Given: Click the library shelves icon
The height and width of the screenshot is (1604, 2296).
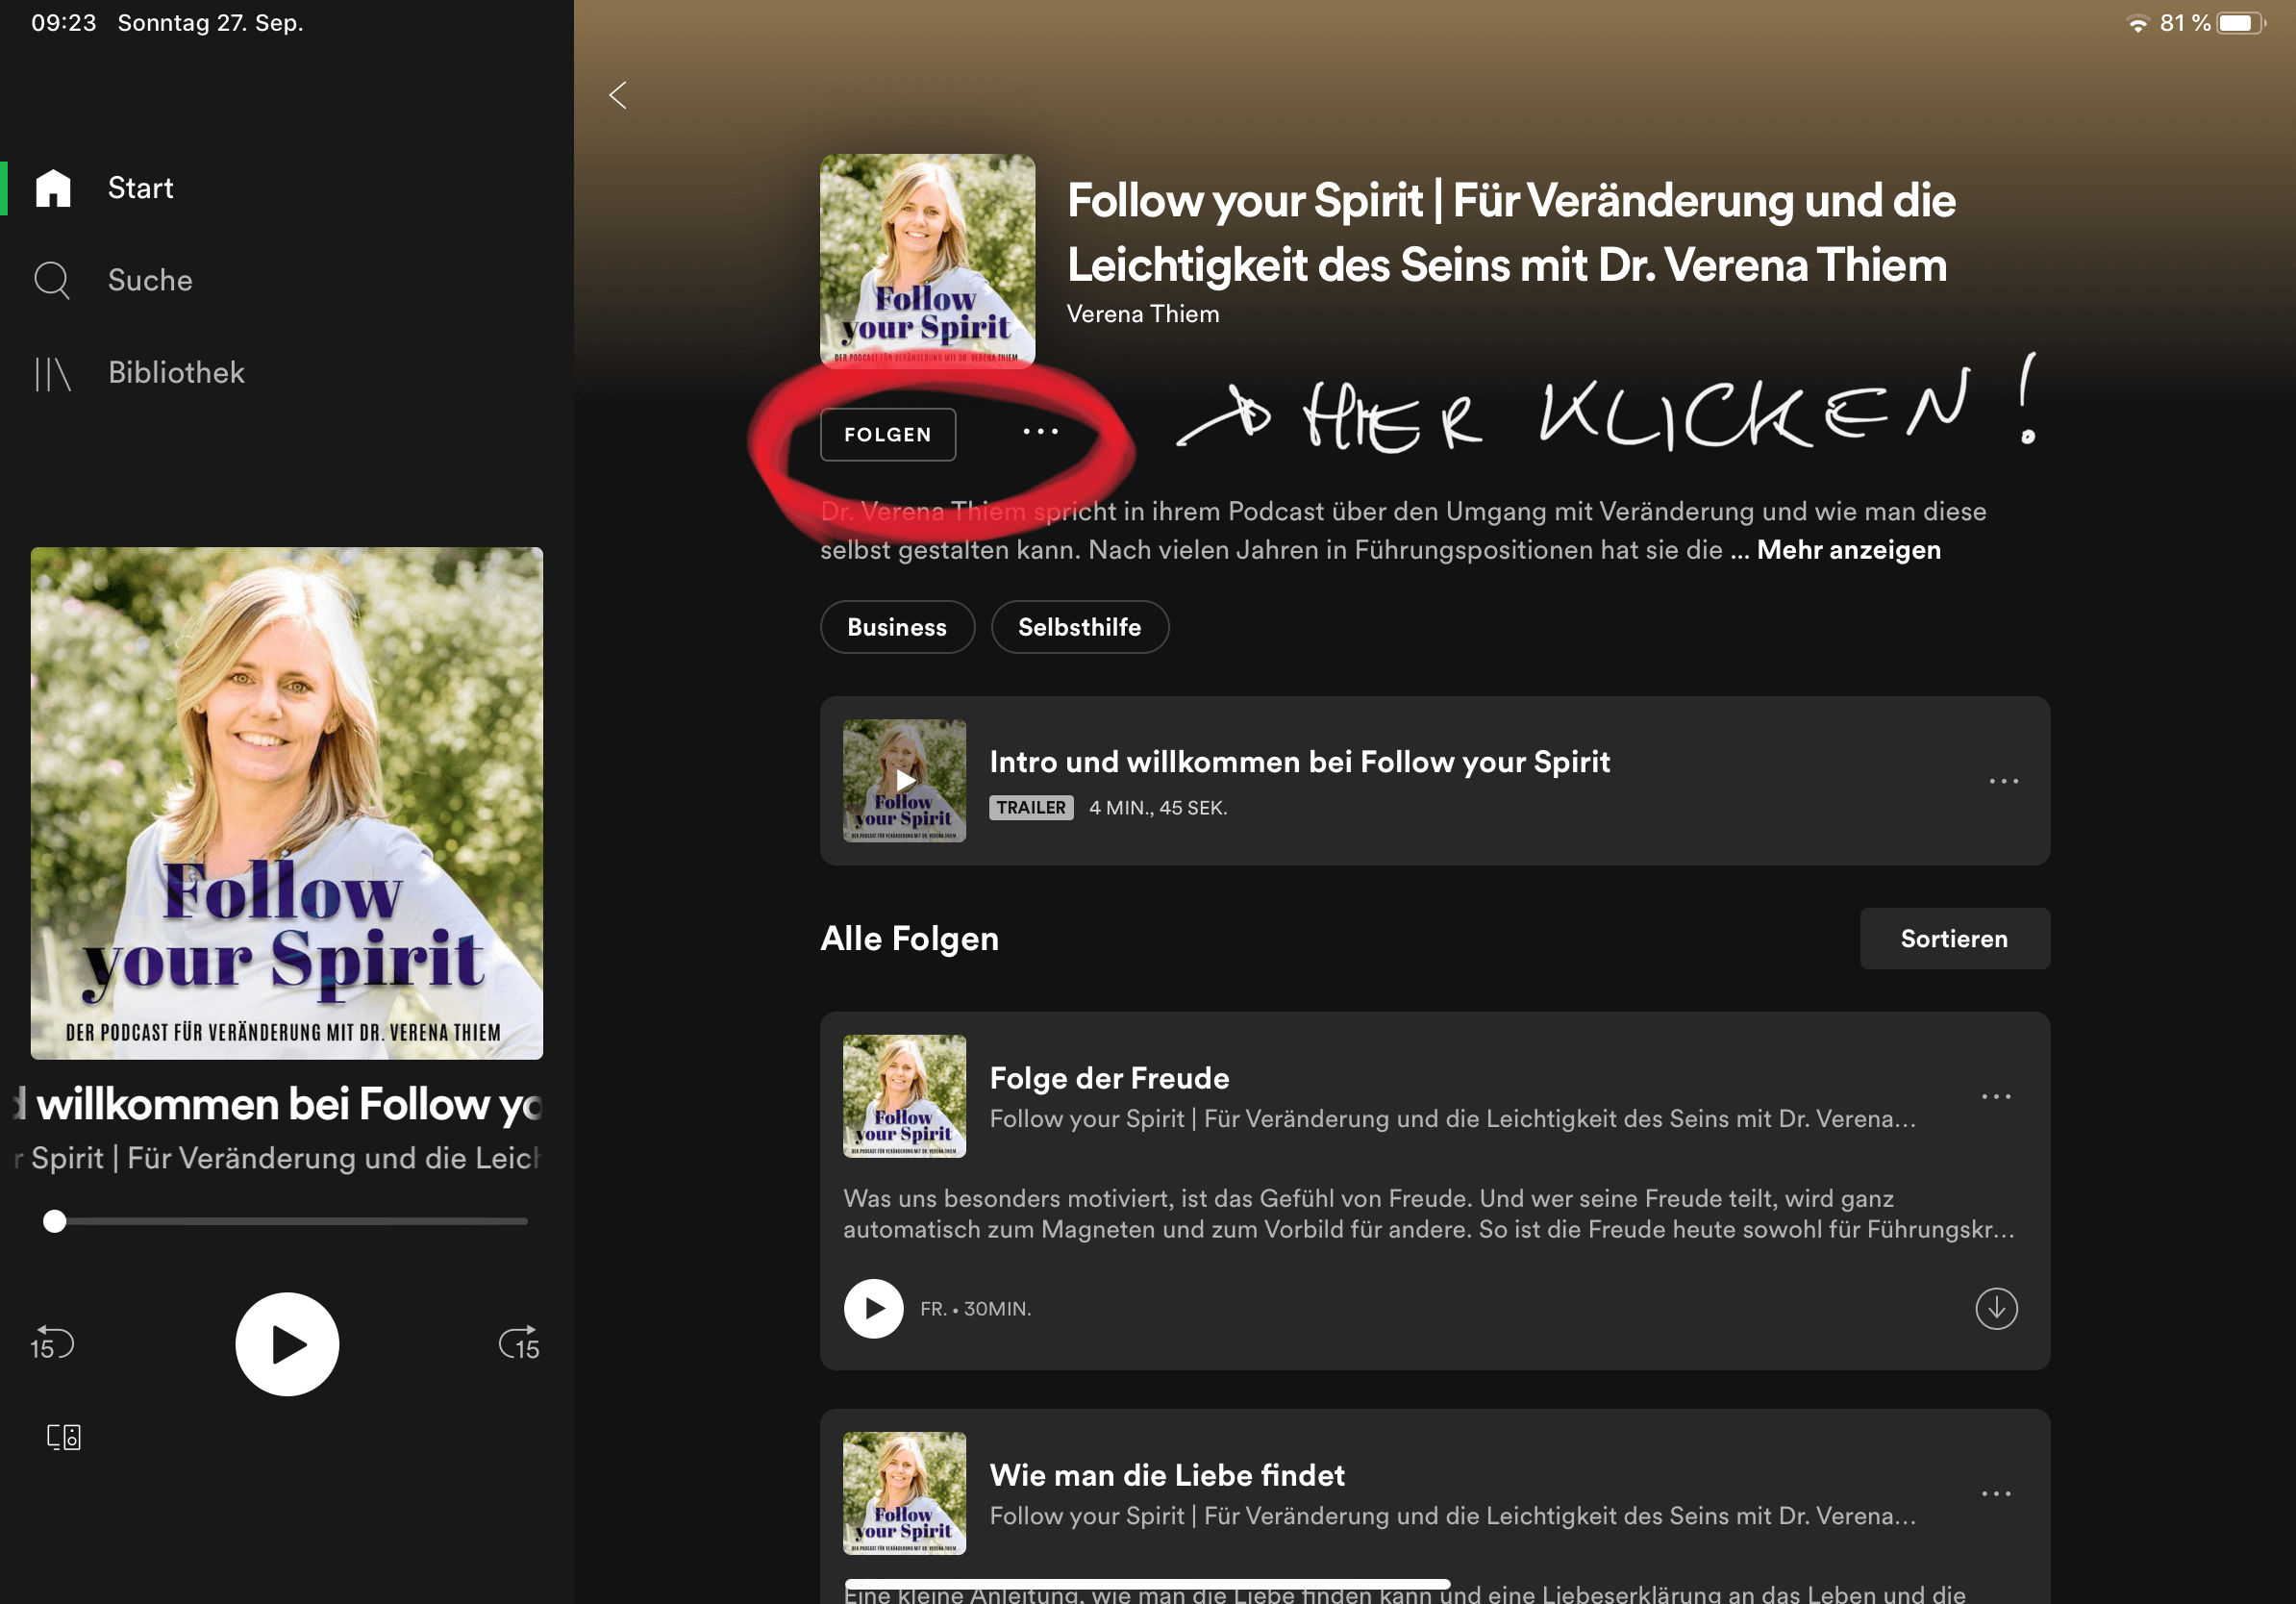Looking at the screenshot, I should click(53, 374).
